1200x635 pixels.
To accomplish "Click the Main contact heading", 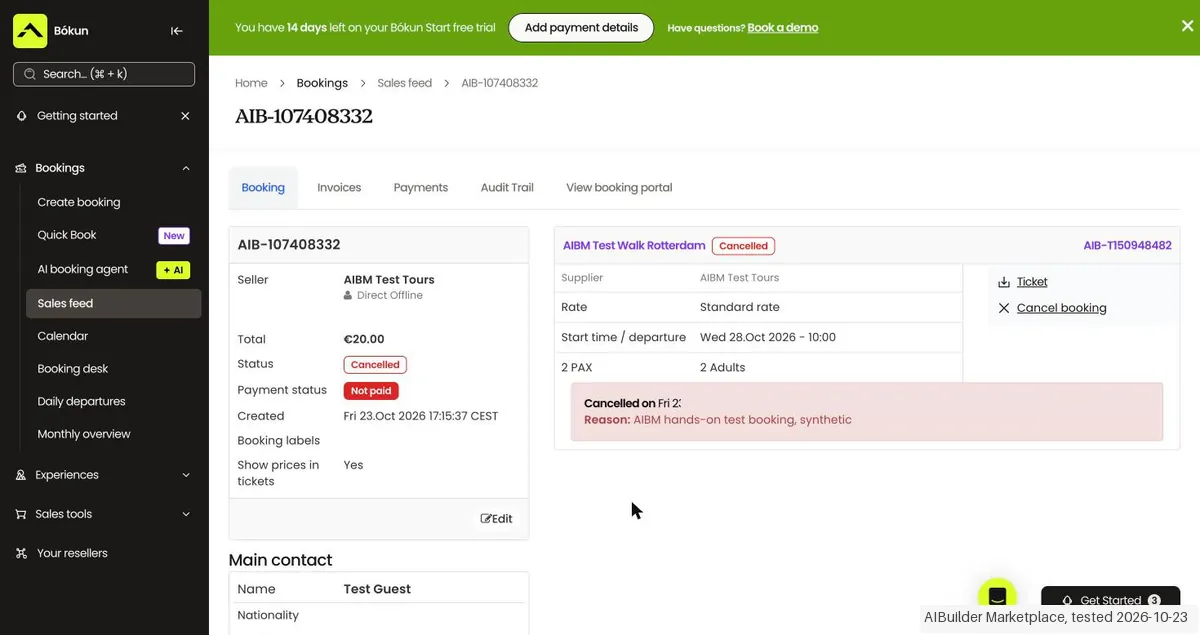I will click(281, 560).
